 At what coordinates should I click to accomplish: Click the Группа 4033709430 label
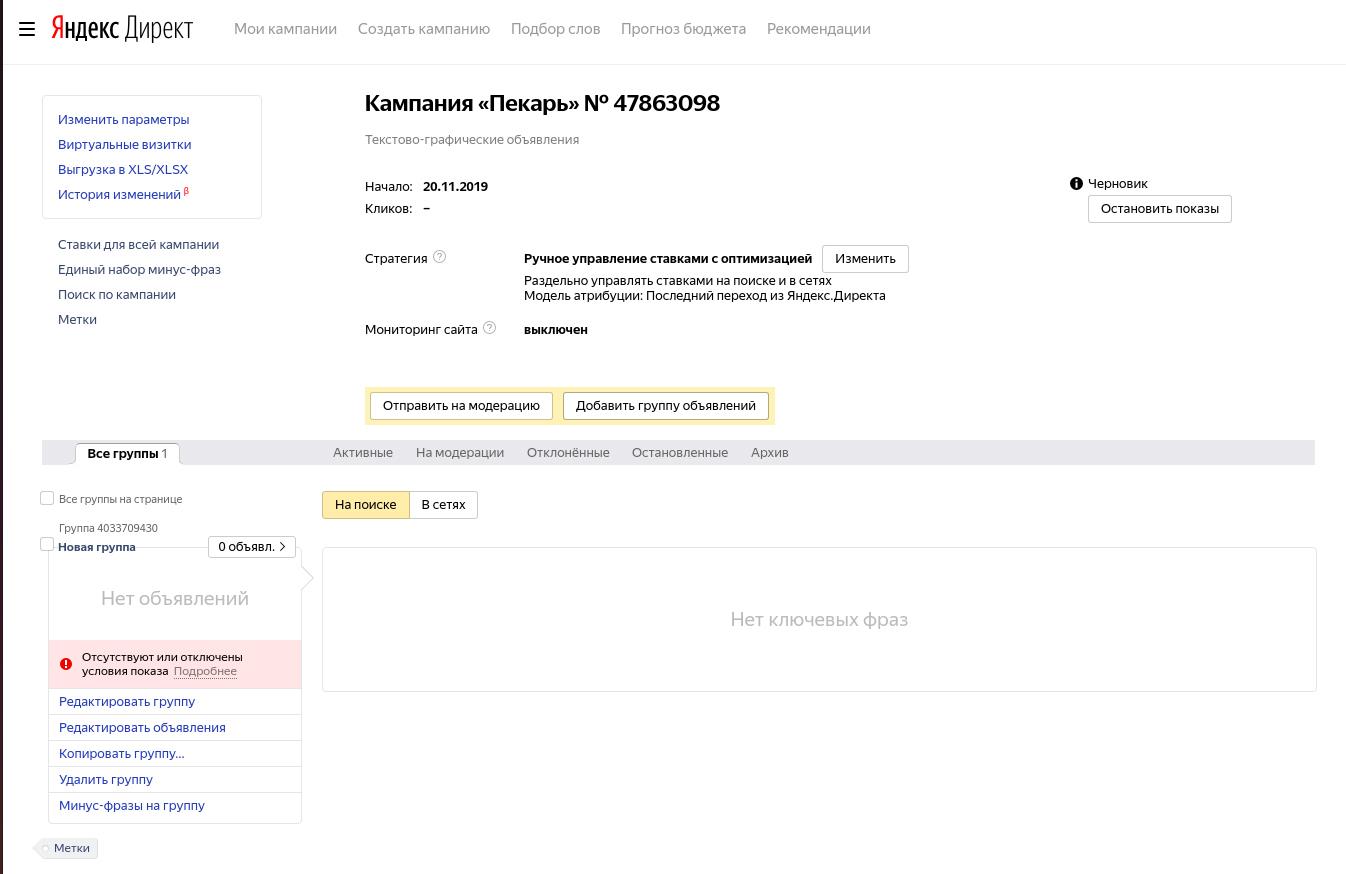tap(108, 528)
